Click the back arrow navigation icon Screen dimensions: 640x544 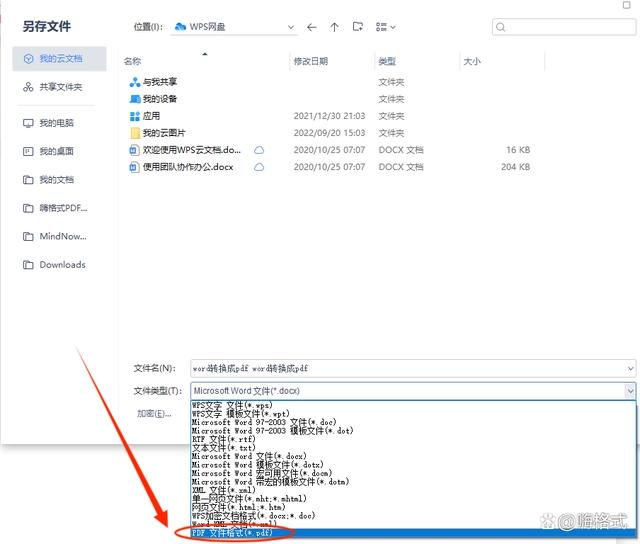tap(312, 27)
